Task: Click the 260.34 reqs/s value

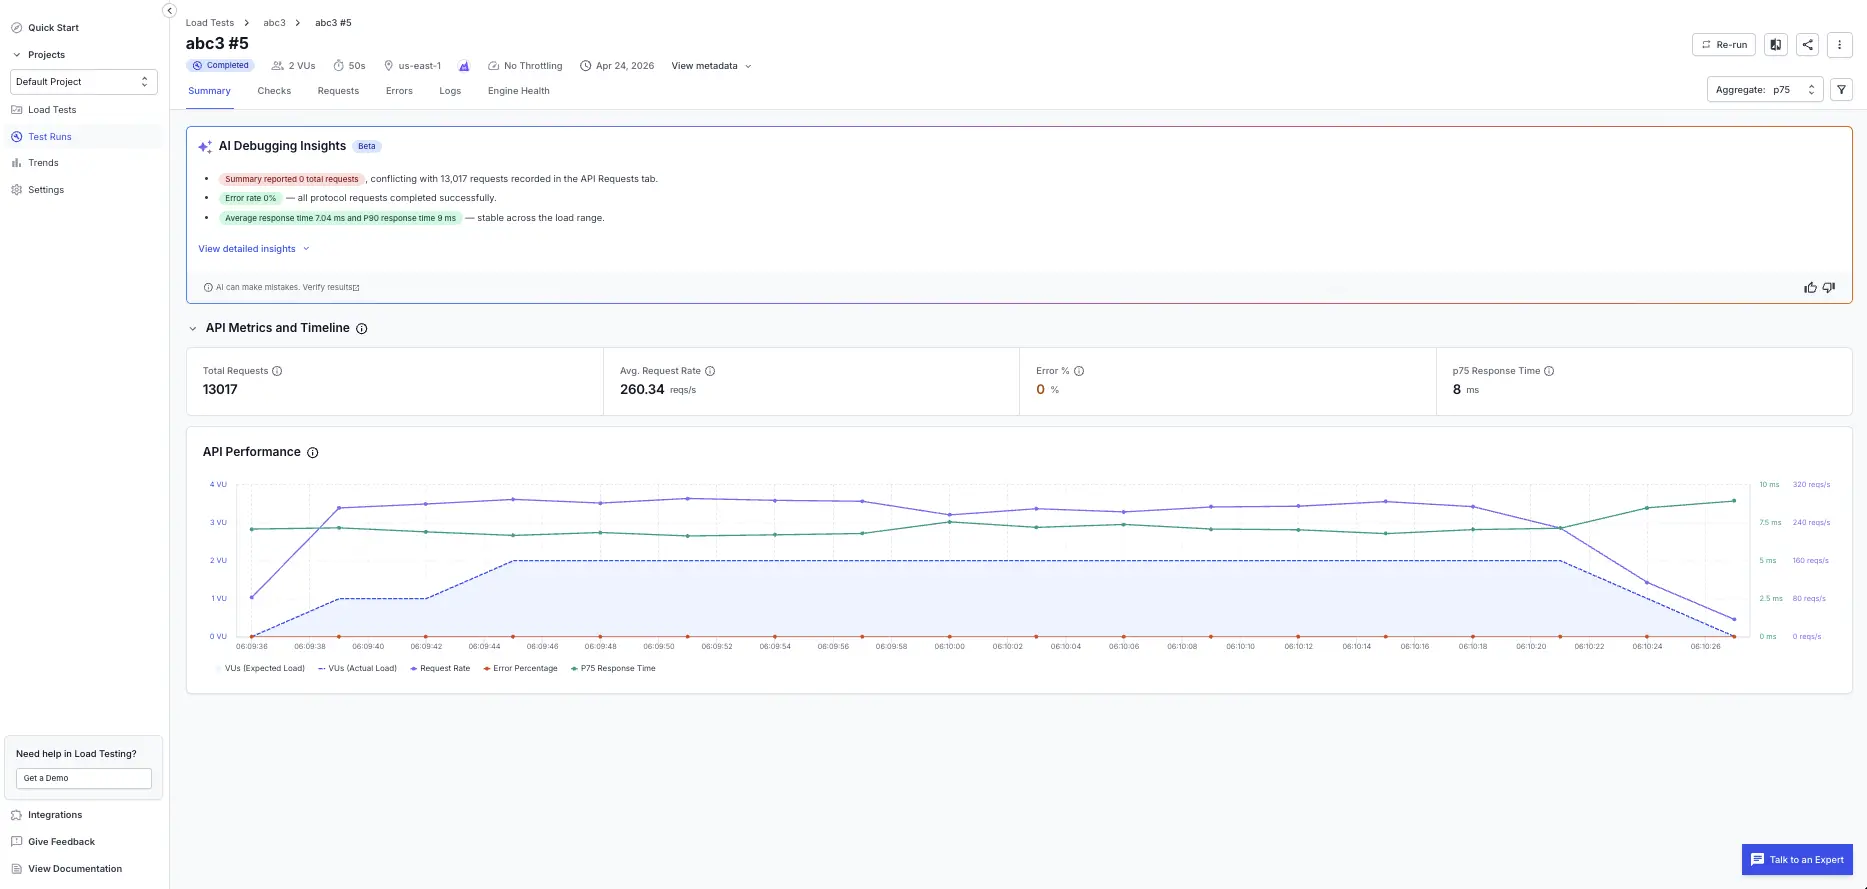Action: 658,390
